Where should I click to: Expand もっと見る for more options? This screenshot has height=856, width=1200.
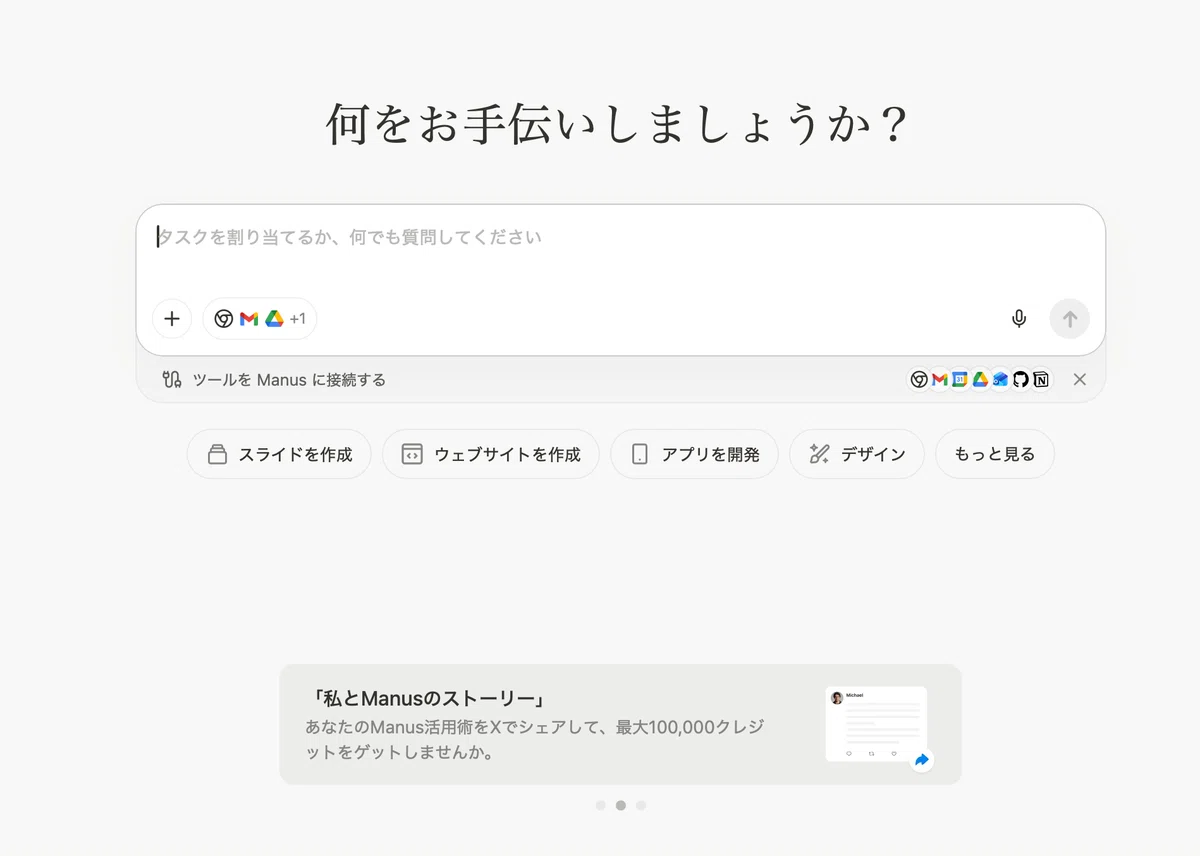click(x=995, y=455)
